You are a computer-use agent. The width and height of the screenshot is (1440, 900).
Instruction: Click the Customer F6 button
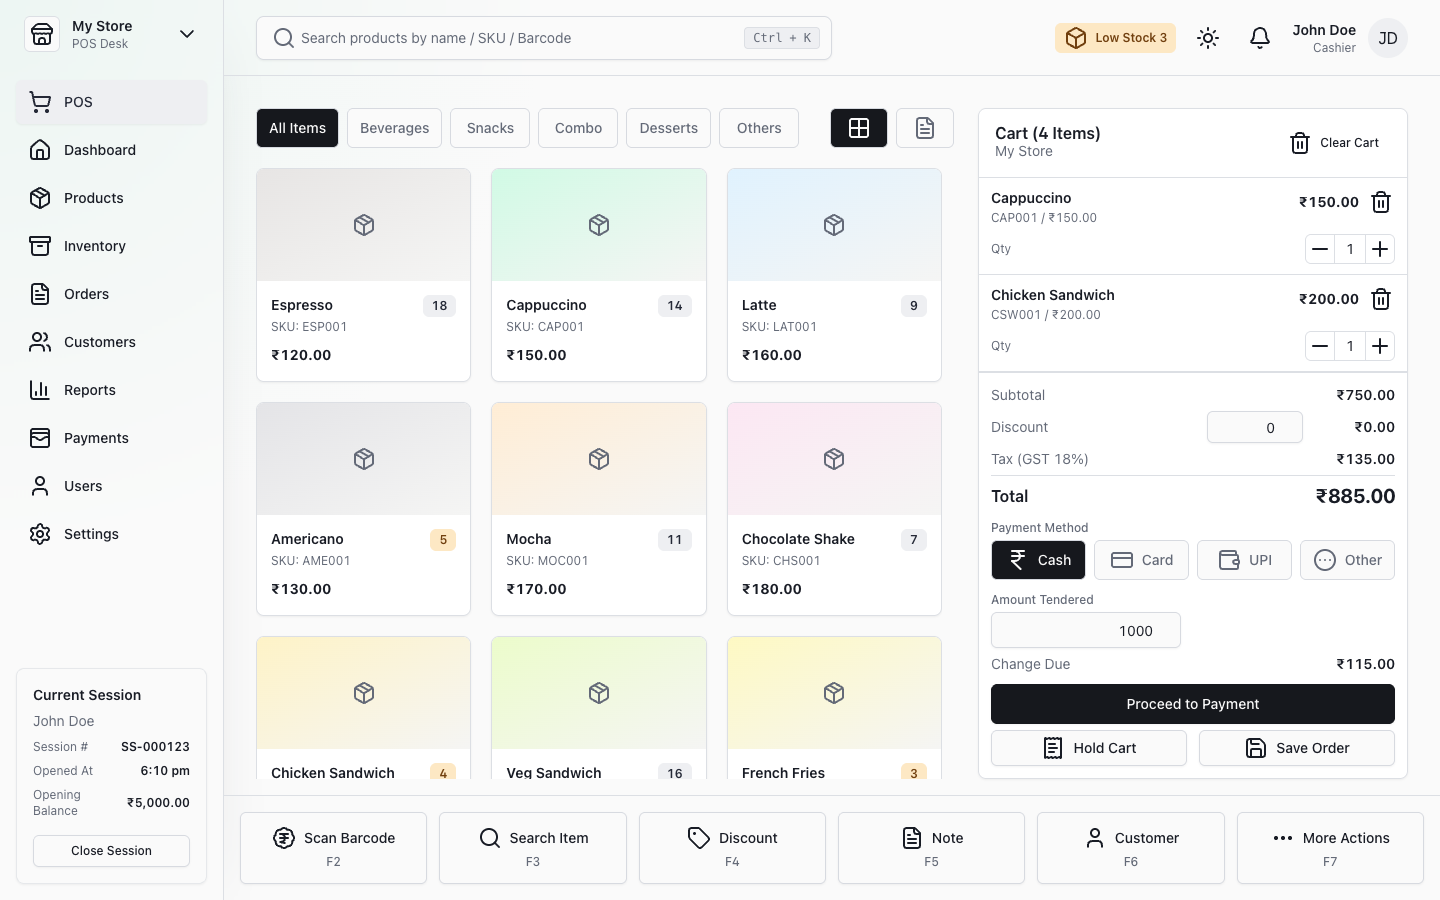pos(1130,848)
